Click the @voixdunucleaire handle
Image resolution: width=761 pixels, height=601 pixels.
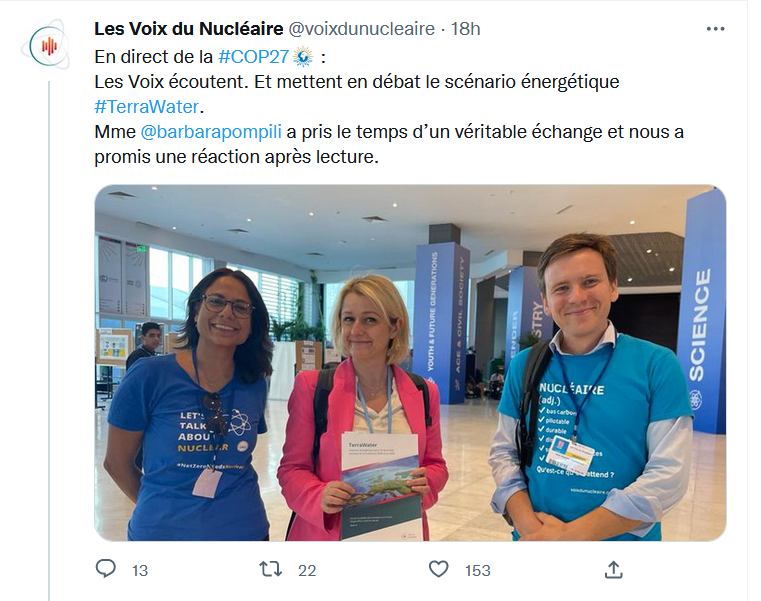[362, 29]
